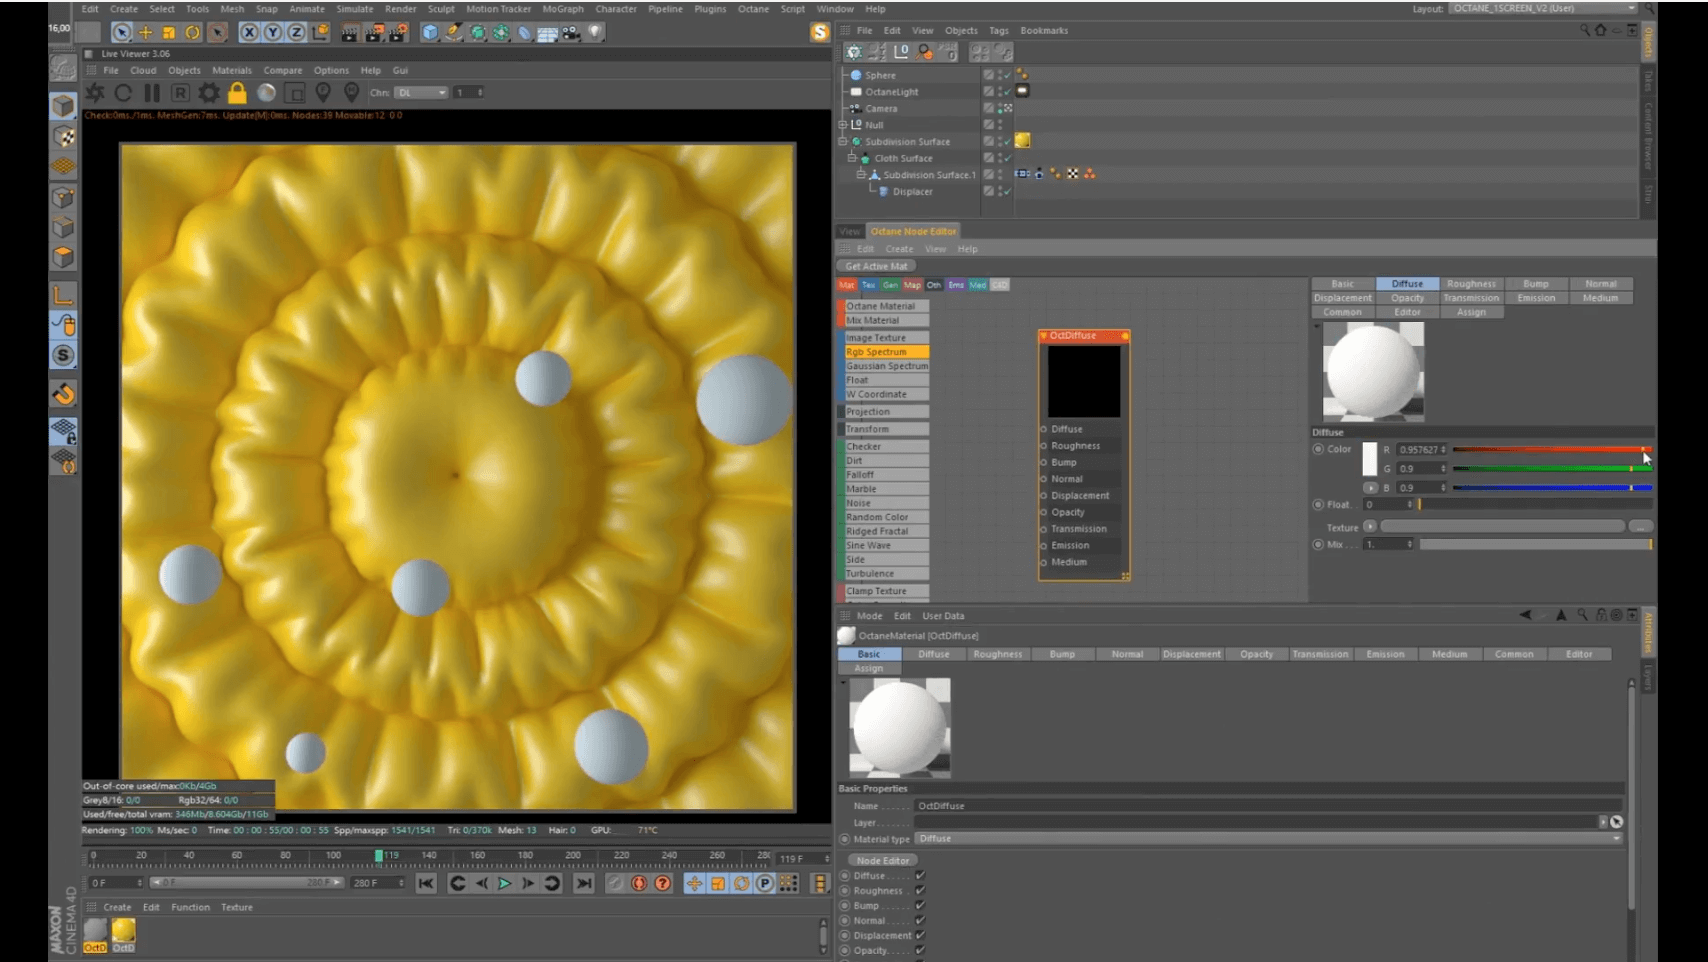Click the Node Editor button
This screenshot has height=962, width=1708.
[x=883, y=860]
